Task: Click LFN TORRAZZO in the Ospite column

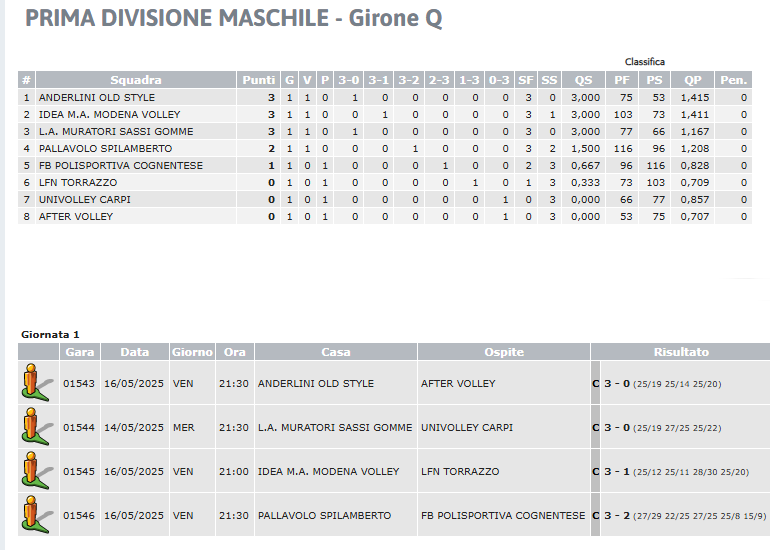Action: point(460,471)
